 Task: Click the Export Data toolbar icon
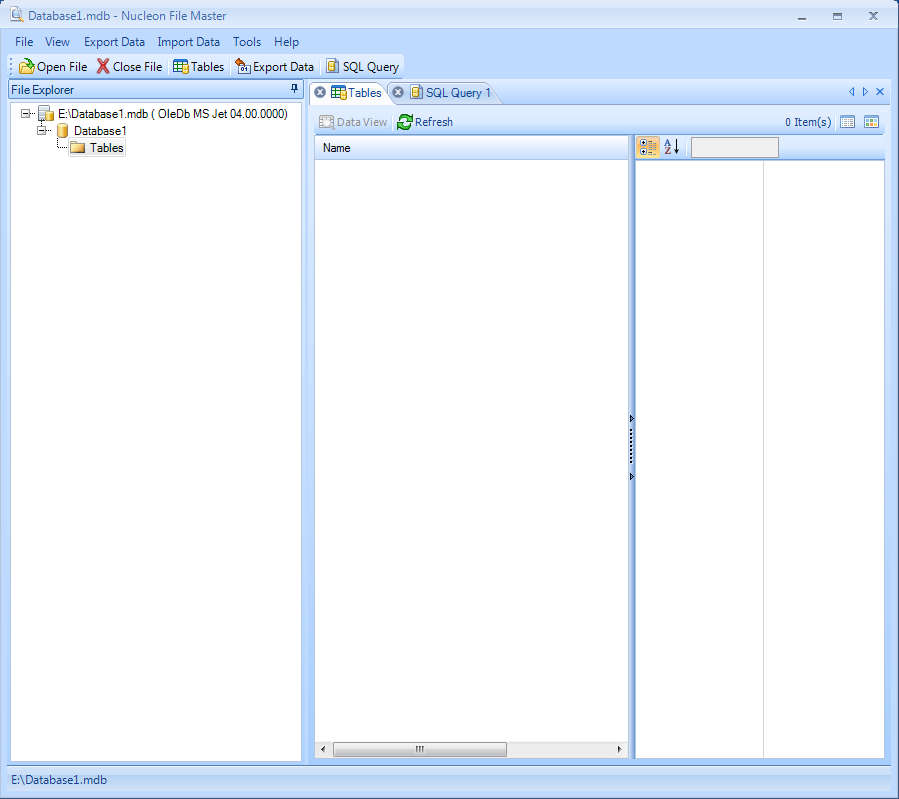tap(242, 67)
